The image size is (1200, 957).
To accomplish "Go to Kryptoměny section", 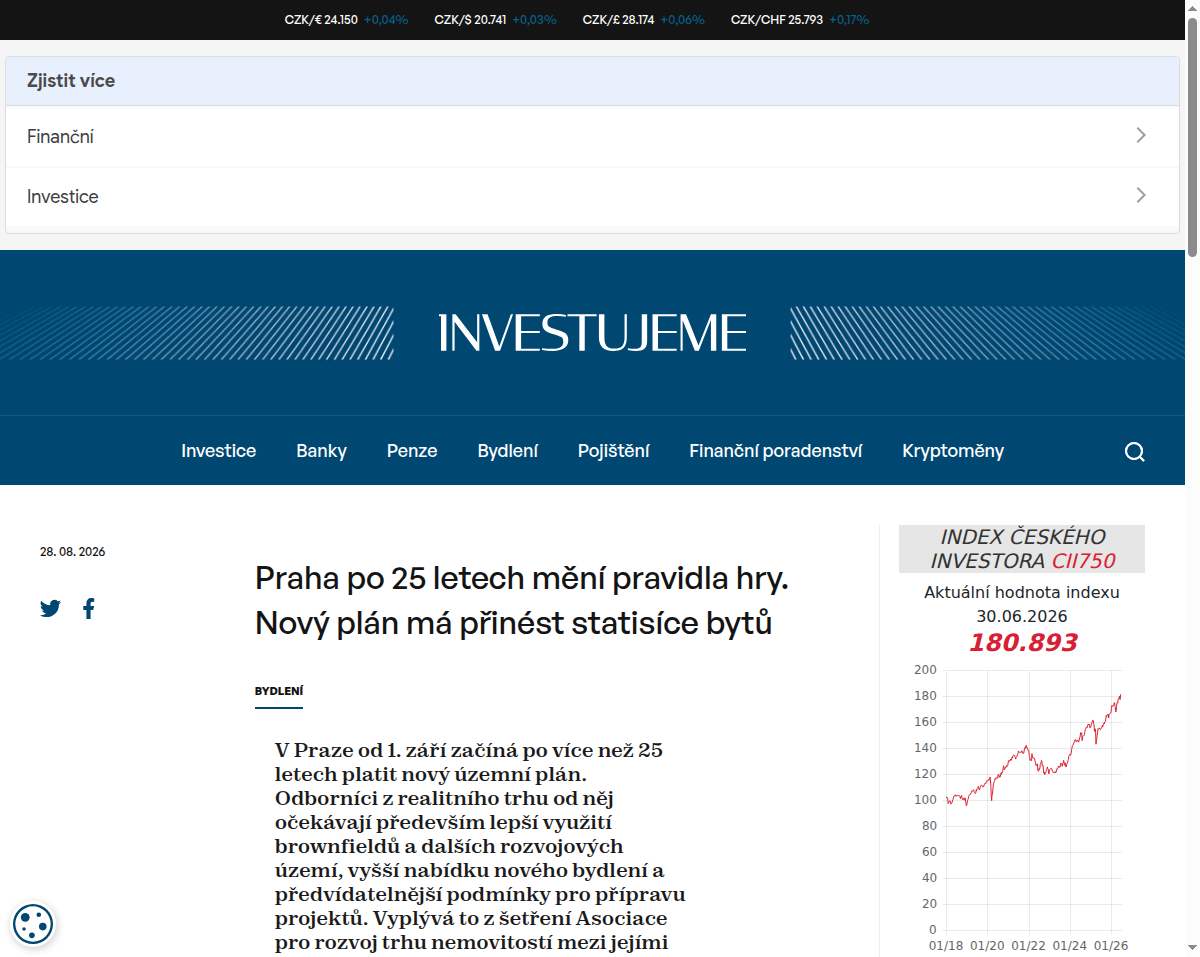I will (x=953, y=451).
